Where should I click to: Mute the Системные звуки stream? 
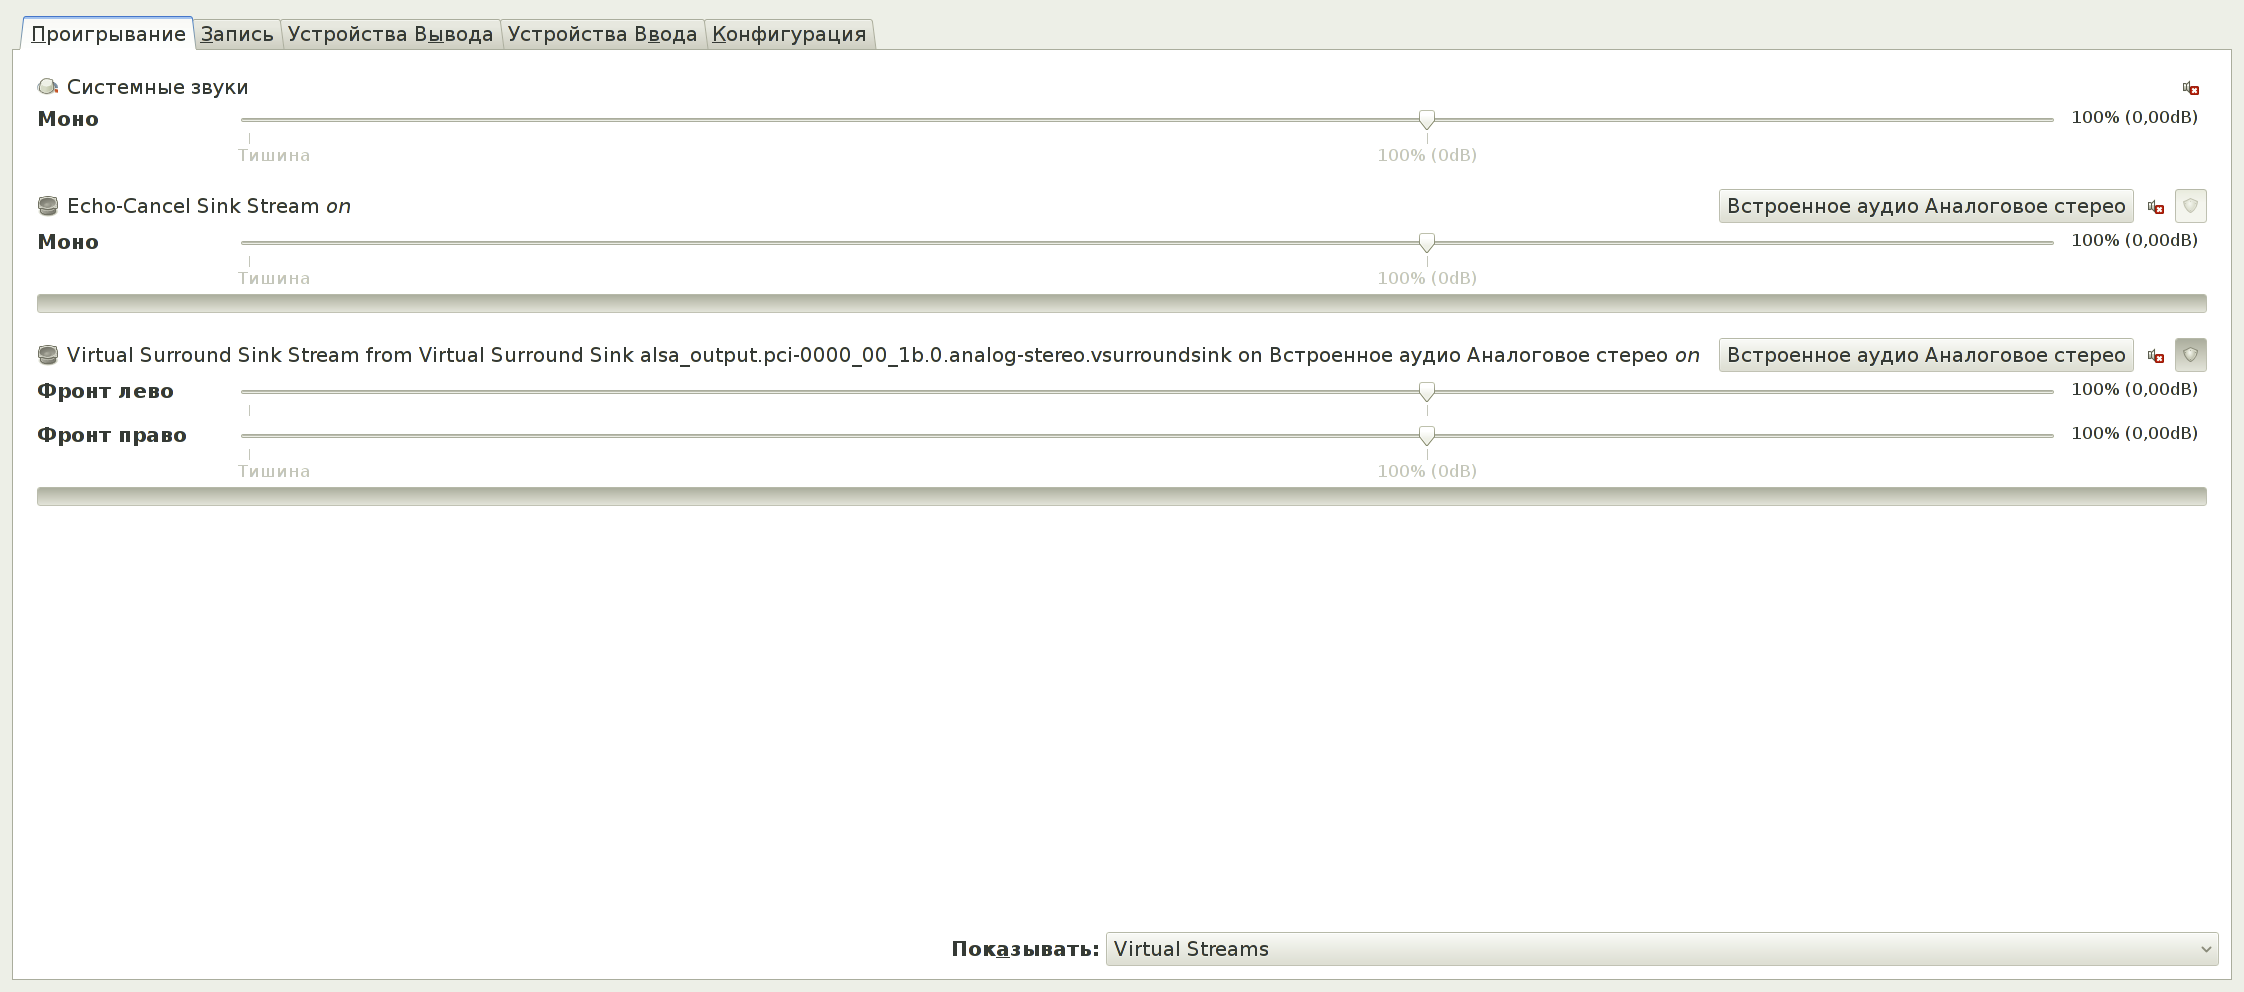pos(2190,88)
